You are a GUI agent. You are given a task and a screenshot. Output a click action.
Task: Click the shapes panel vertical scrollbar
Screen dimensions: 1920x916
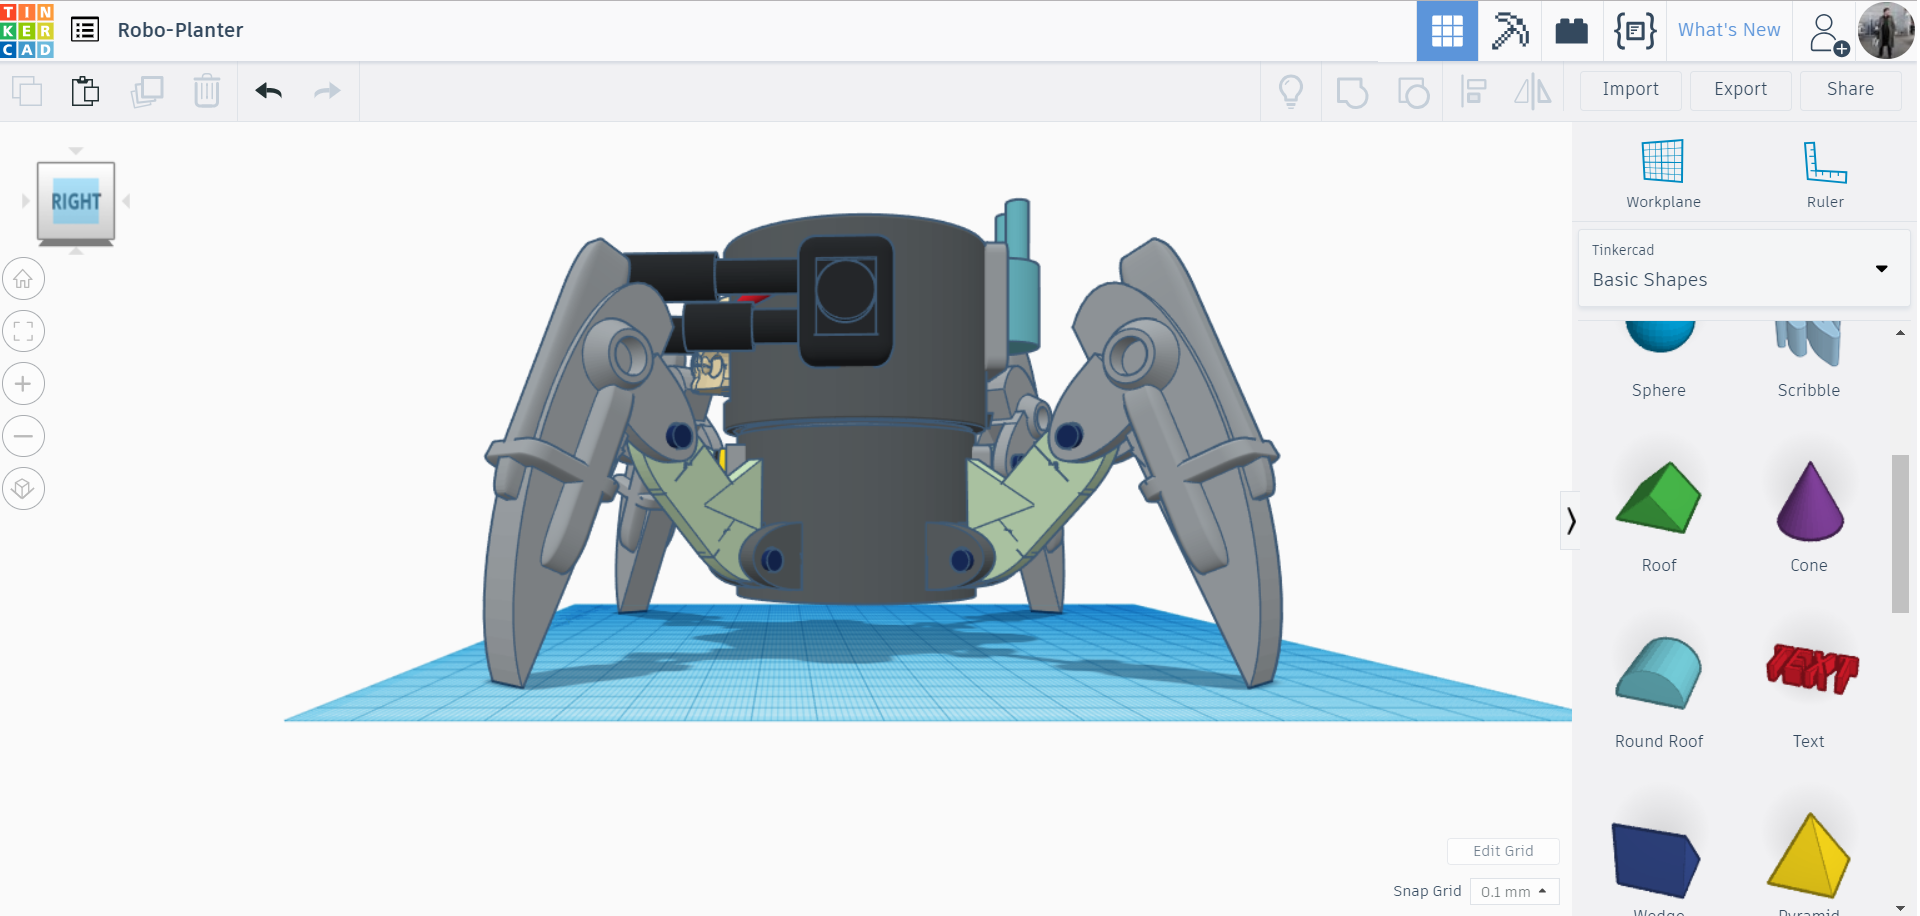pos(1900,534)
